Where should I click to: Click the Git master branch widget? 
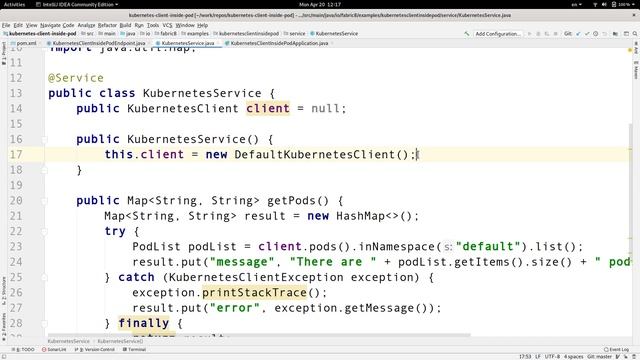600,356
